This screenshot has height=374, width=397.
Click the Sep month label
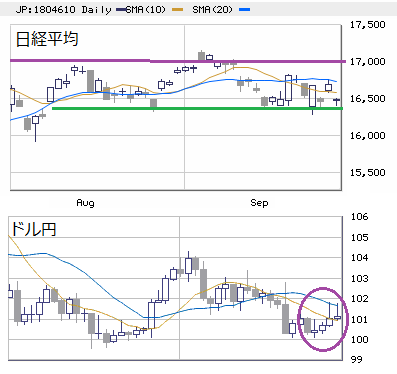coord(259,203)
